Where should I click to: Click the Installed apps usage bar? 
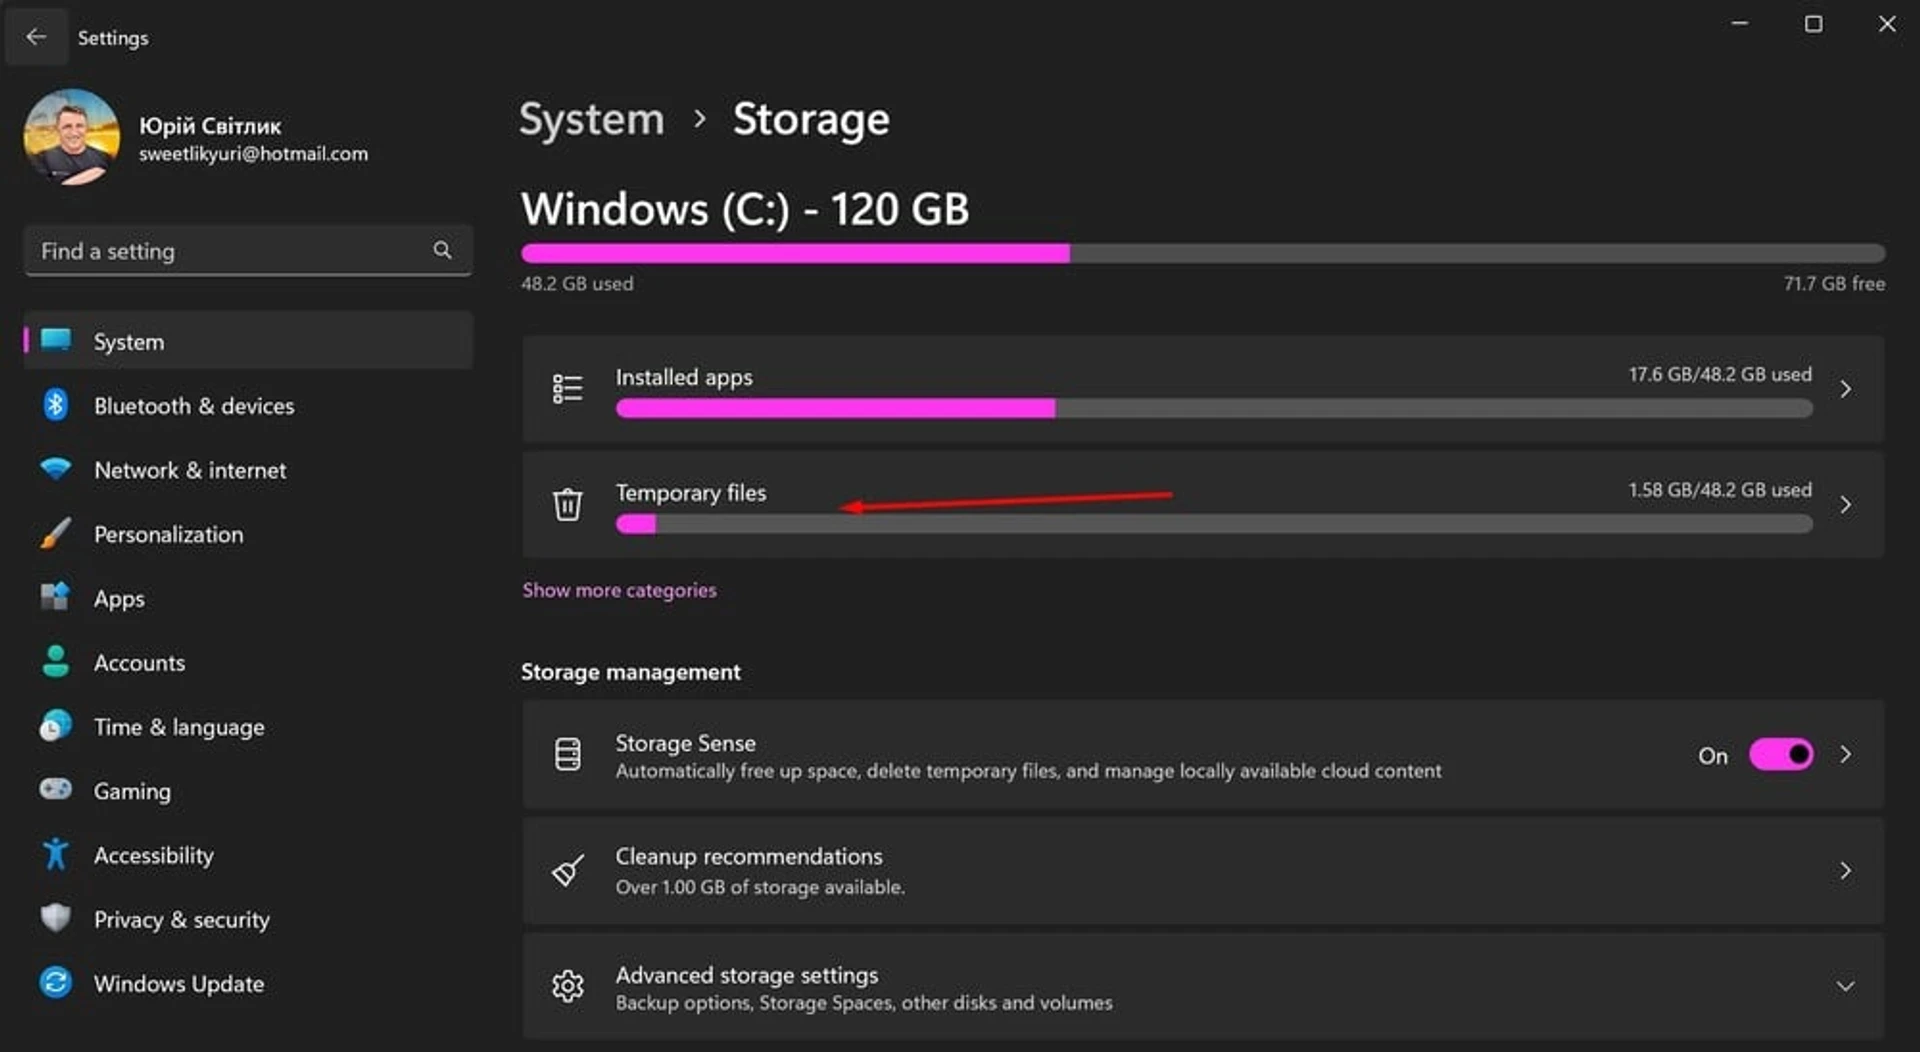click(x=1214, y=408)
